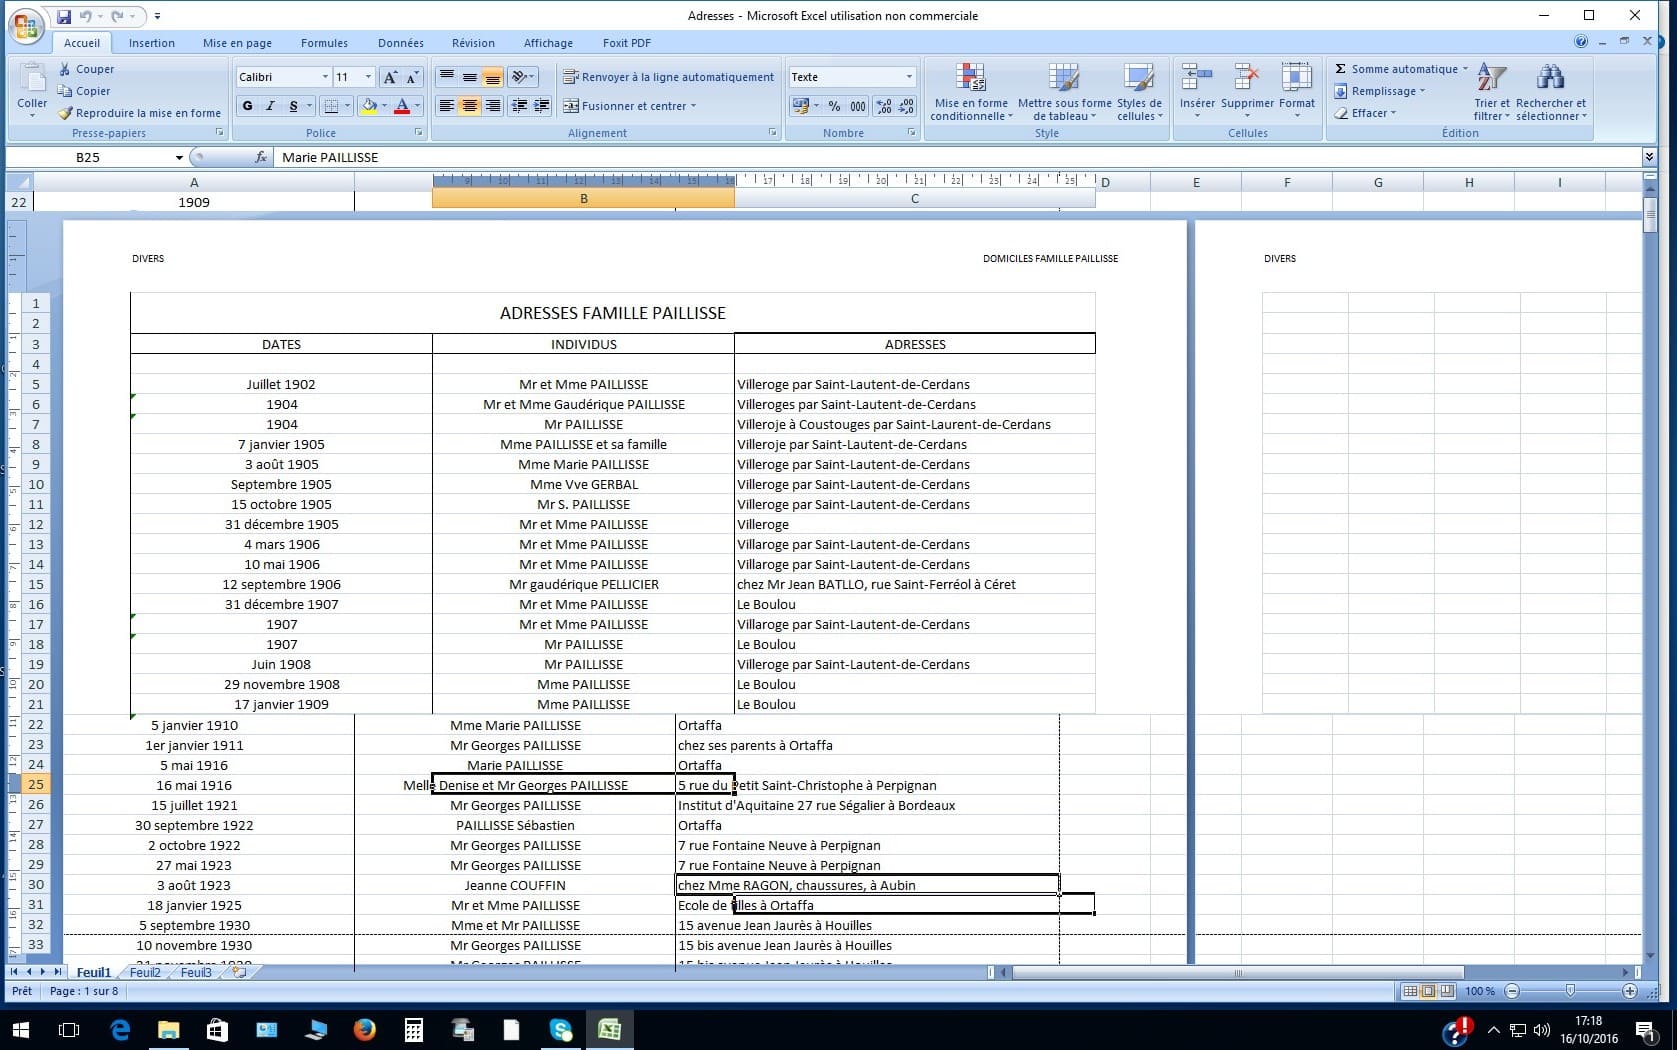Click the Office button logo
This screenshot has height=1050, width=1677.
27,27
